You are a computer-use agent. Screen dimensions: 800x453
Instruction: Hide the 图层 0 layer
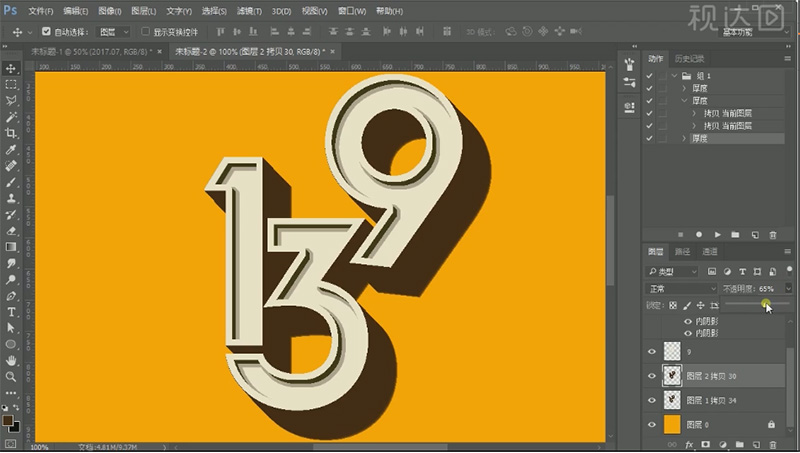click(652, 425)
